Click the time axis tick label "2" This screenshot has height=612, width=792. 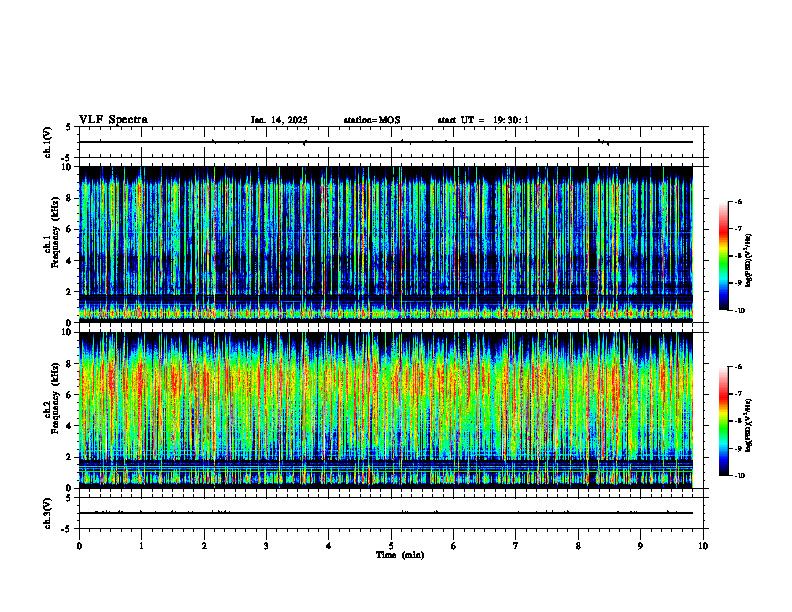click(x=204, y=546)
